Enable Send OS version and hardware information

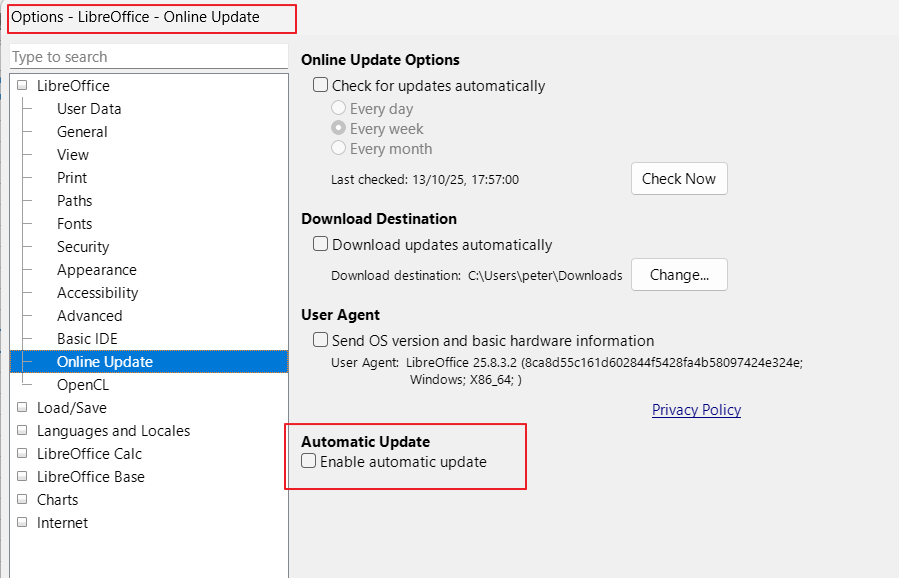321,340
